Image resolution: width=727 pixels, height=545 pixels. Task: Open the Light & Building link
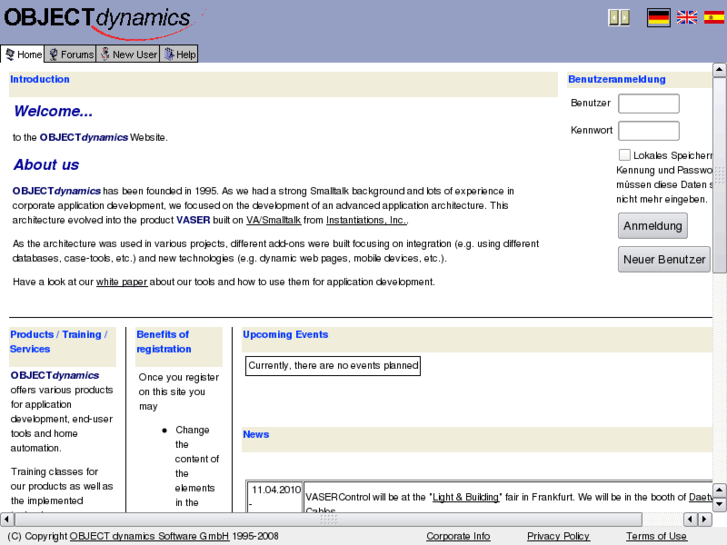(x=466, y=497)
